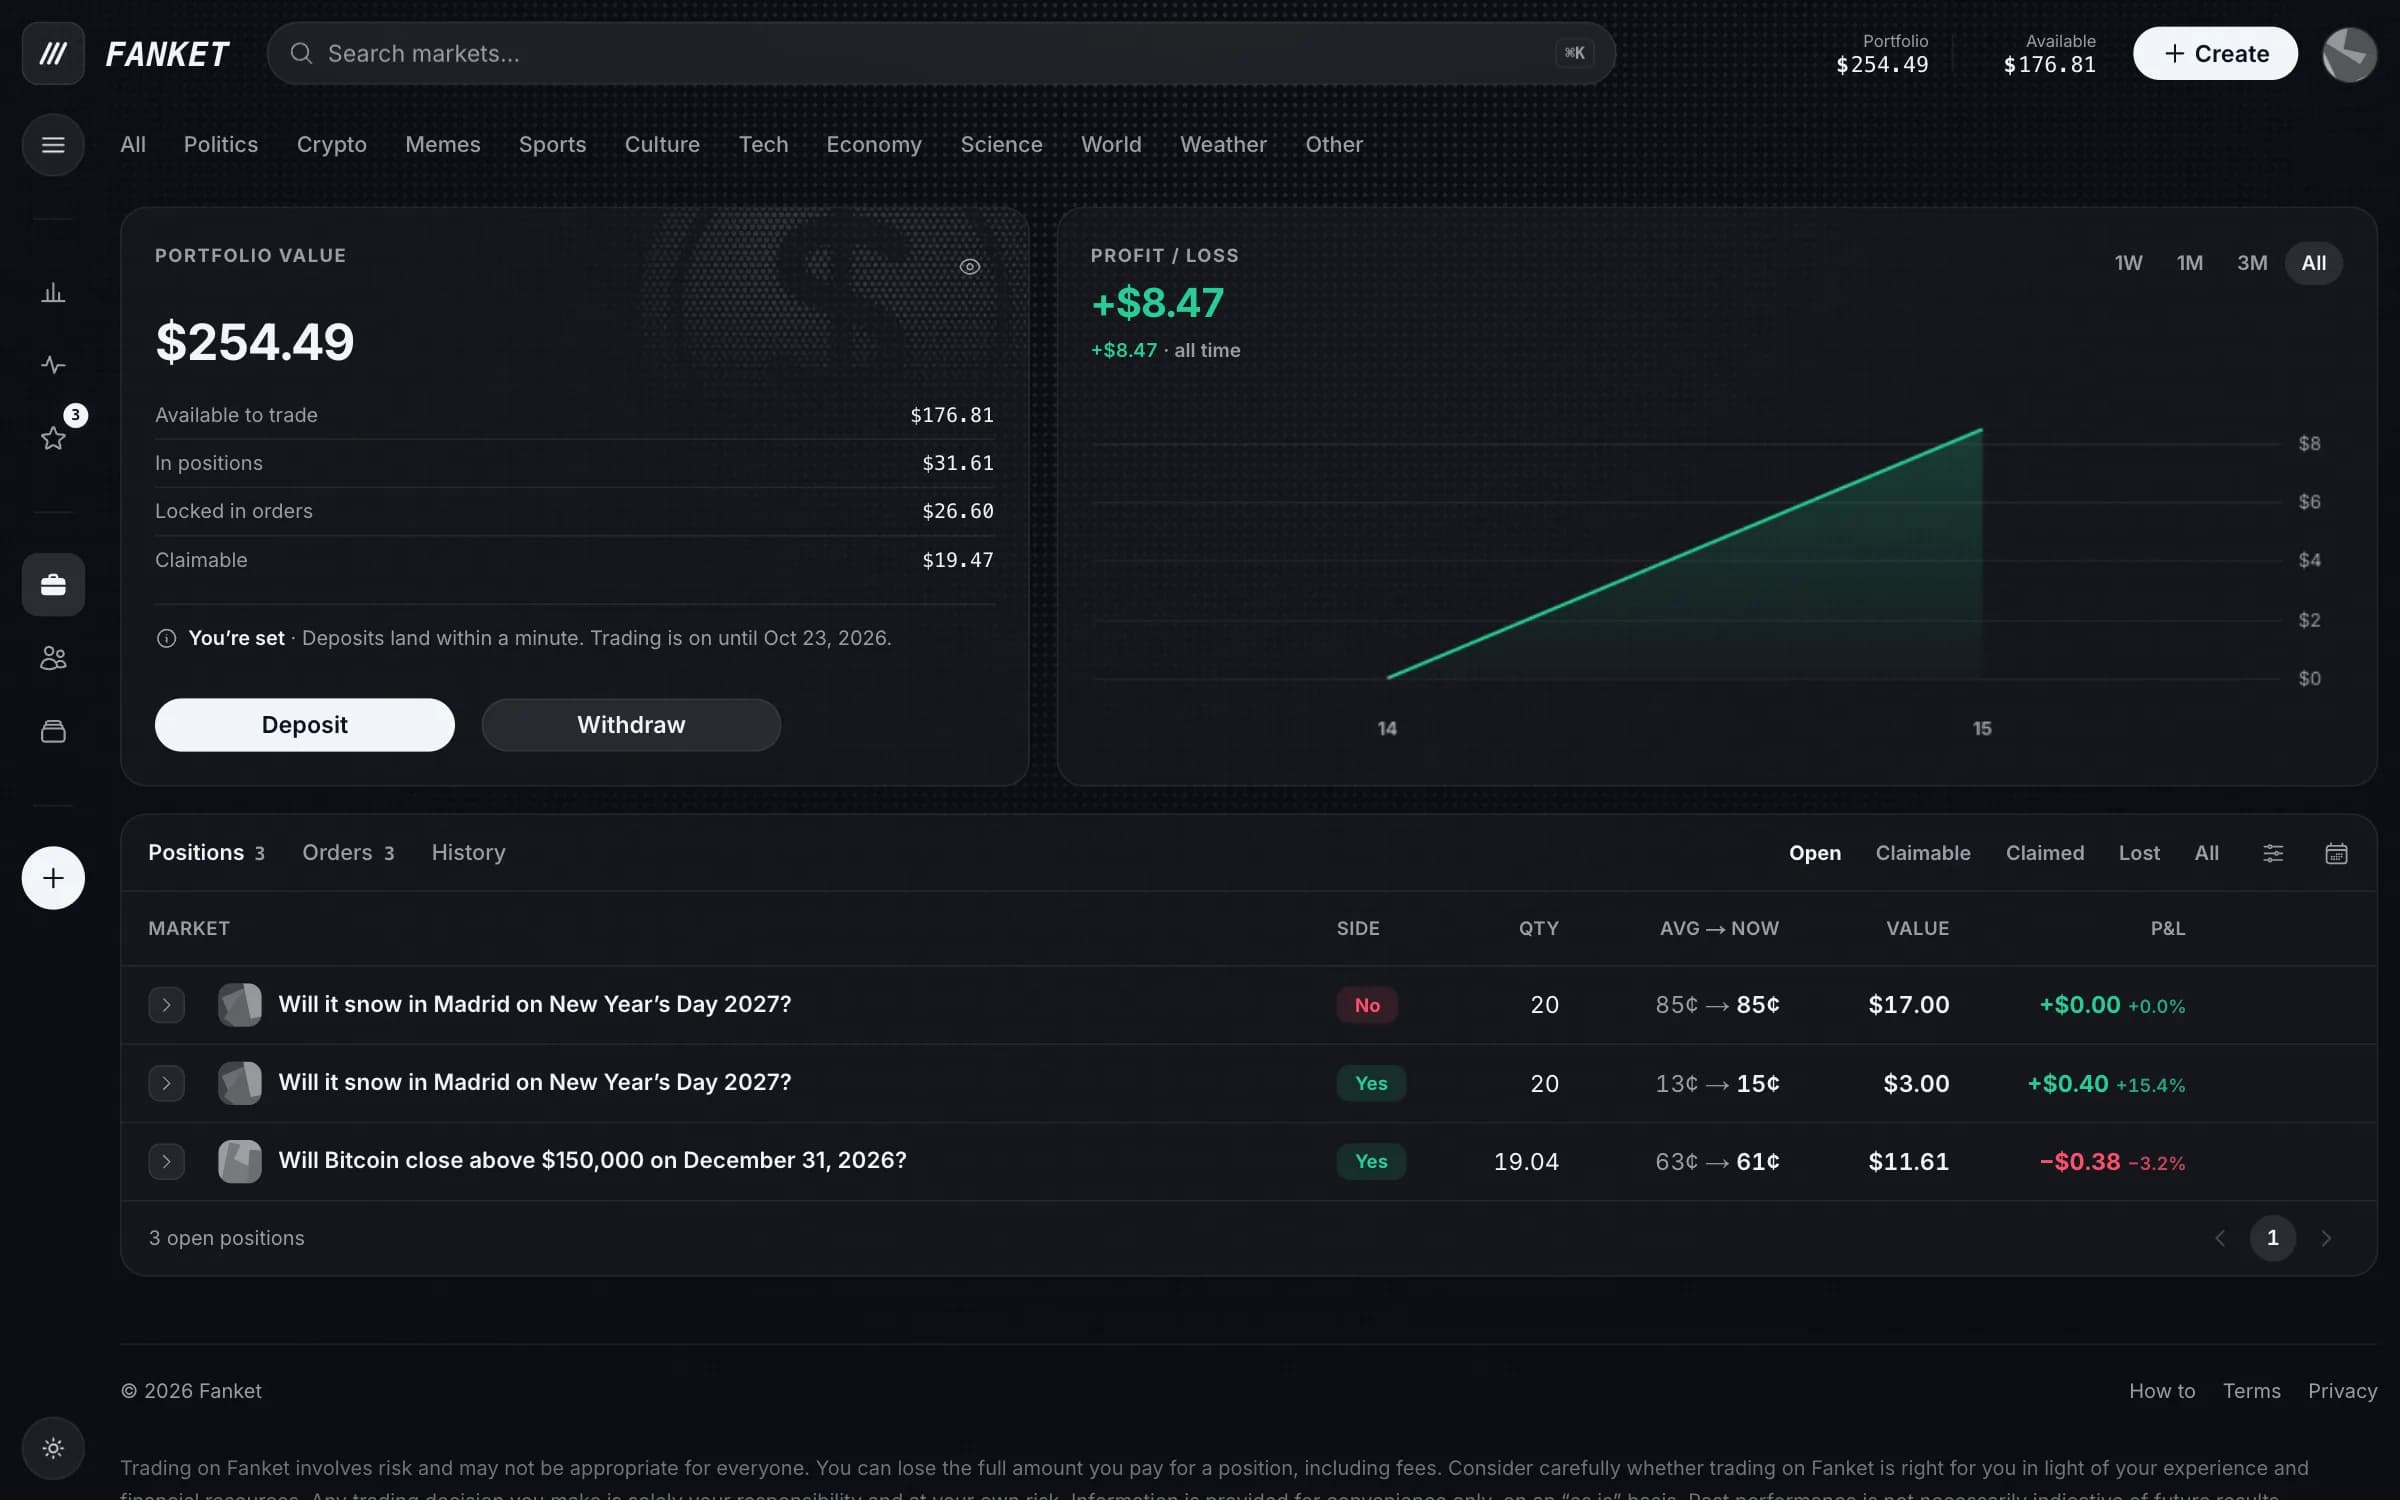
Task: Open the calendar date filter icon
Action: tap(2336, 853)
